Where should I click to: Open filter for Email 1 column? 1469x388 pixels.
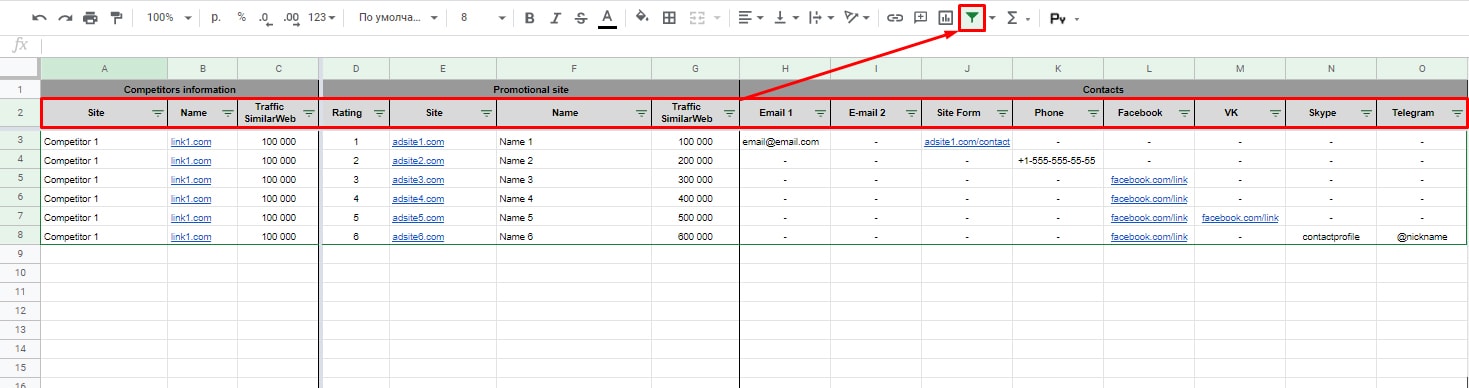coord(820,113)
